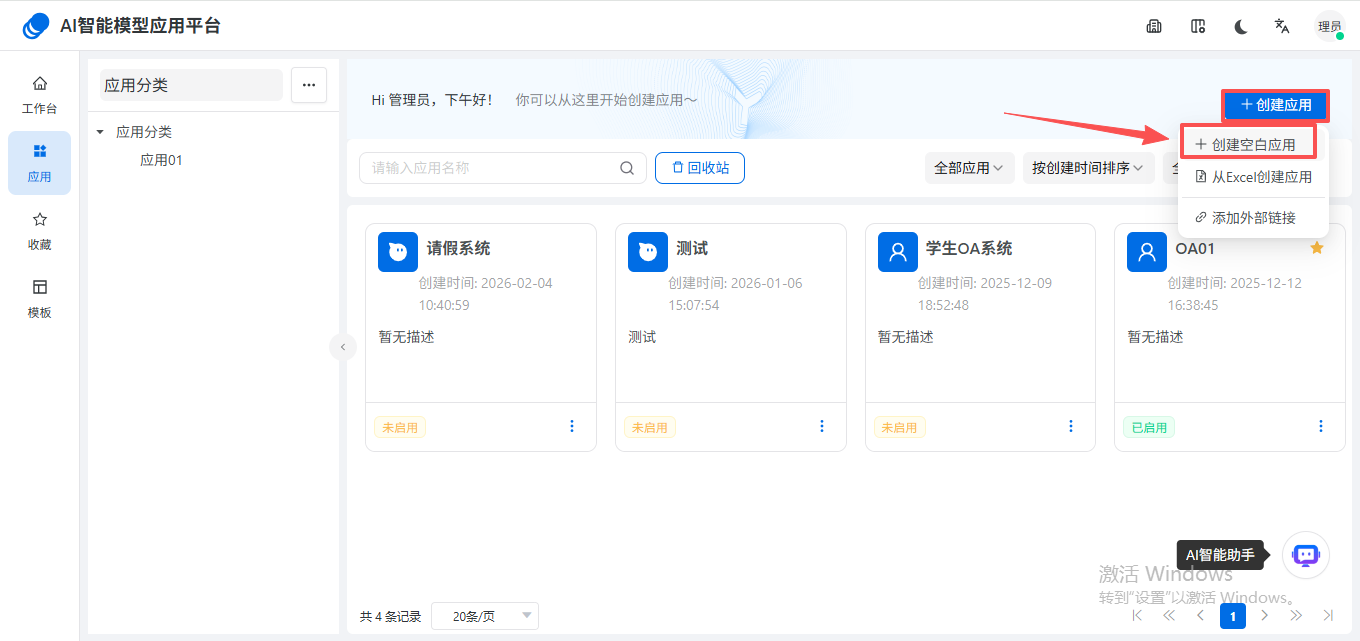Toggle the favorite star on OA01
The image size is (1360, 641).
[1317, 248]
